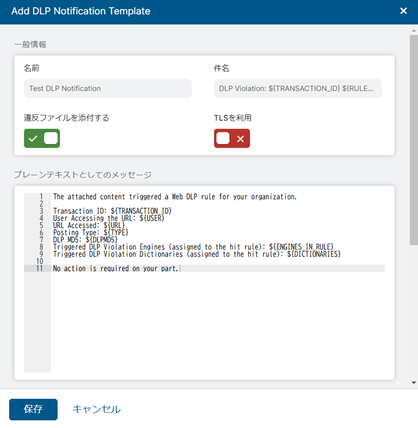Enable the TLSを利用 toggle

232,138
